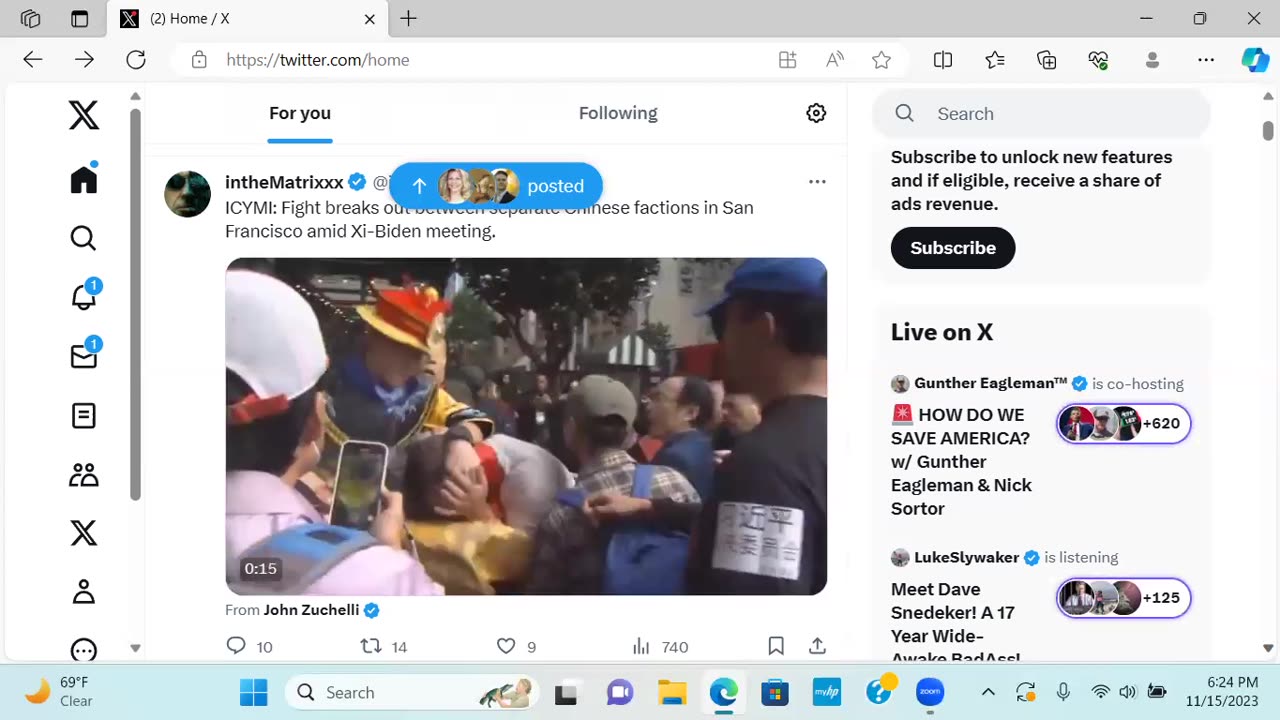Image resolution: width=1280 pixels, height=720 pixels.
Task: Open Read aloud icon in address bar
Action: [x=835, y=60]
